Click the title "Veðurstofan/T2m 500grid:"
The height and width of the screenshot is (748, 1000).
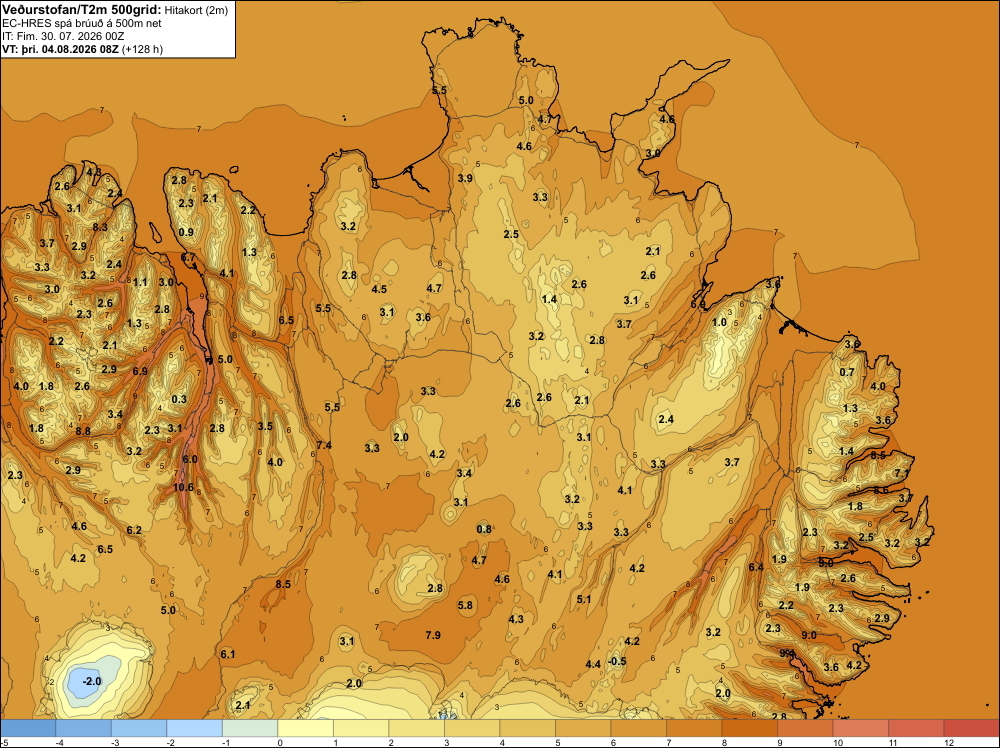(x=80, y=9)
